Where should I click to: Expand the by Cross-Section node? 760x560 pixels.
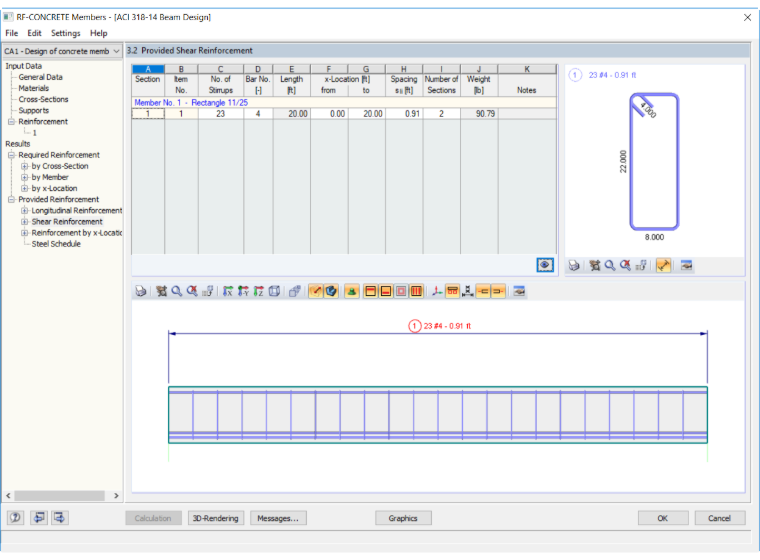[x=24, y=166]
